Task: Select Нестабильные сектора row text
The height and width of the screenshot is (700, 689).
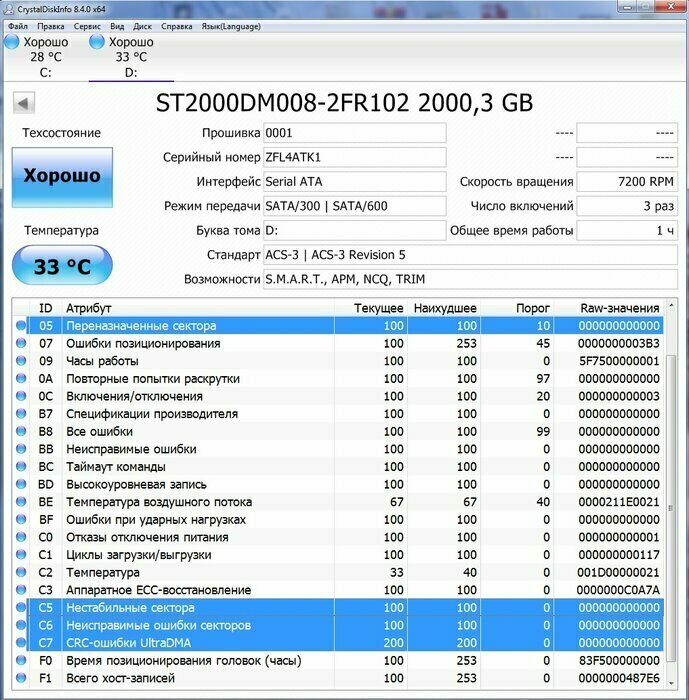Action: pyautogui.click(x=130, y=608)
